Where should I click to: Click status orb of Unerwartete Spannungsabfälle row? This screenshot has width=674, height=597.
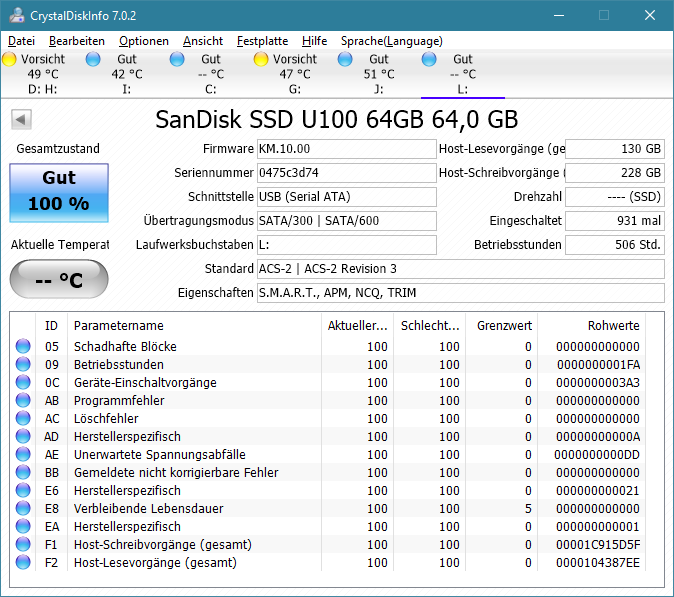pos(23,454)
